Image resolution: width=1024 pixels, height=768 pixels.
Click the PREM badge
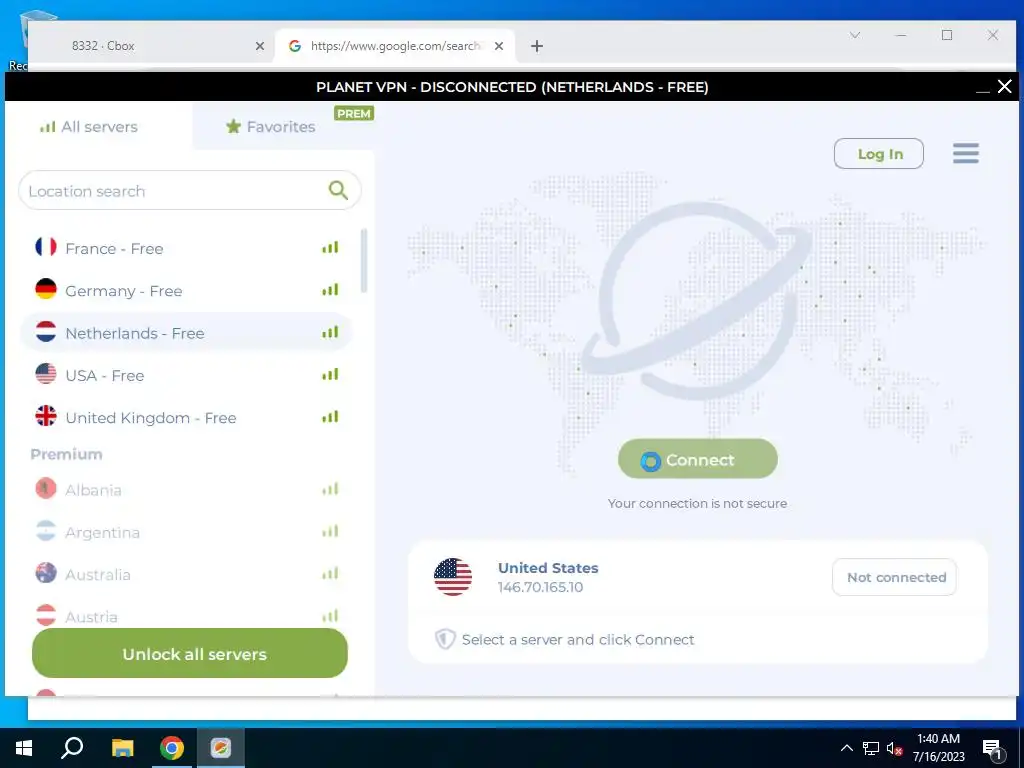[x=354, y=114]
